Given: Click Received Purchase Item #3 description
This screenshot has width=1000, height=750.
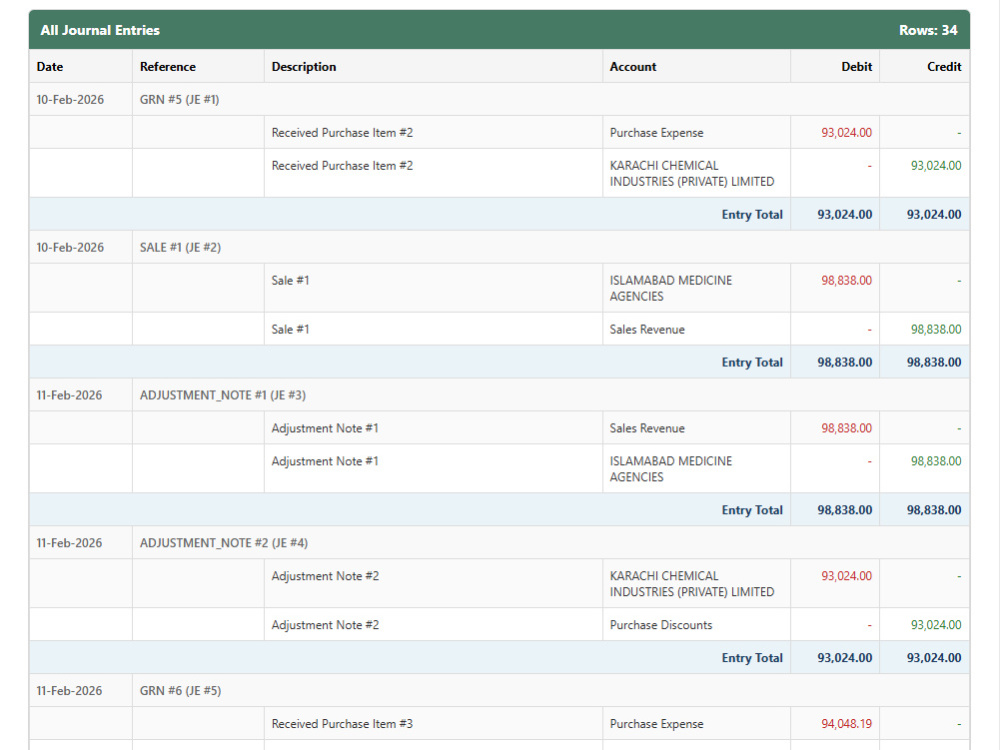Looking at the screenshot, I should [342, 724].
